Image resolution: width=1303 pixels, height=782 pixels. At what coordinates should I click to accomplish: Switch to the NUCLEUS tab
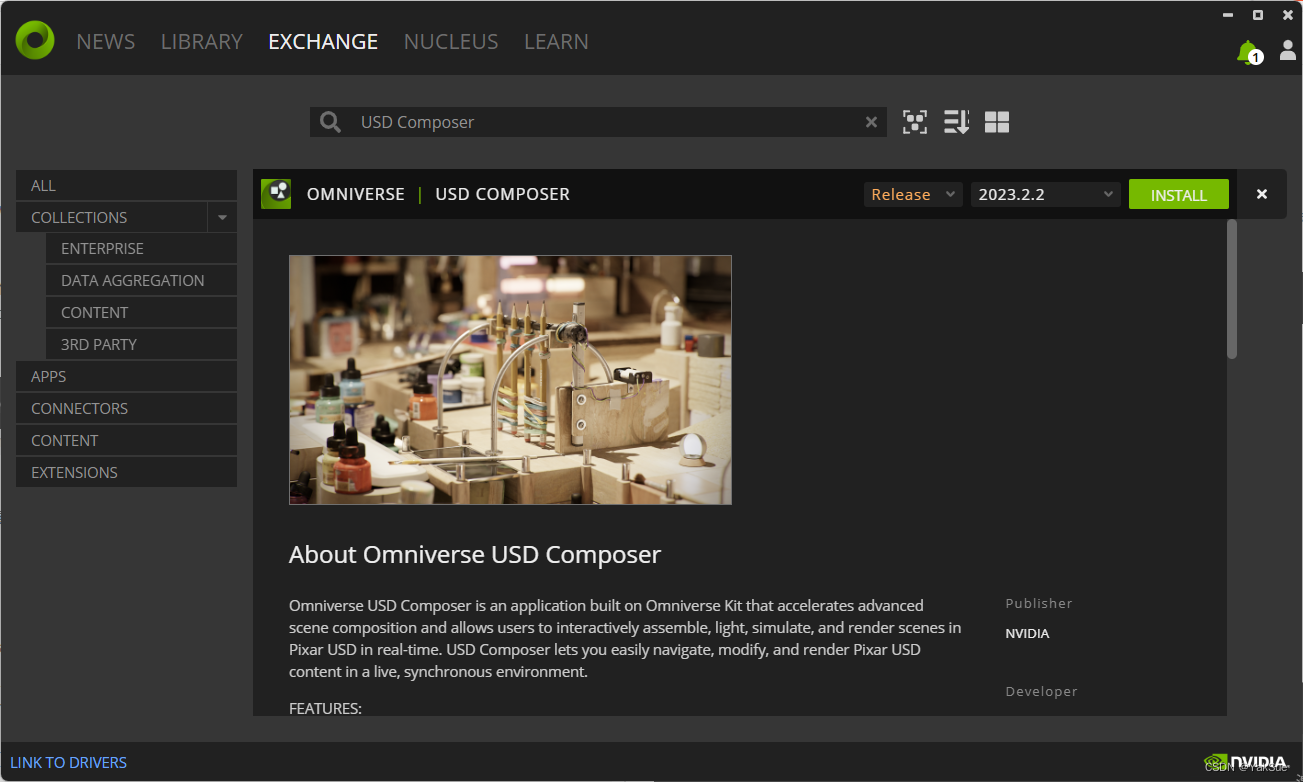tap(451, 41)
